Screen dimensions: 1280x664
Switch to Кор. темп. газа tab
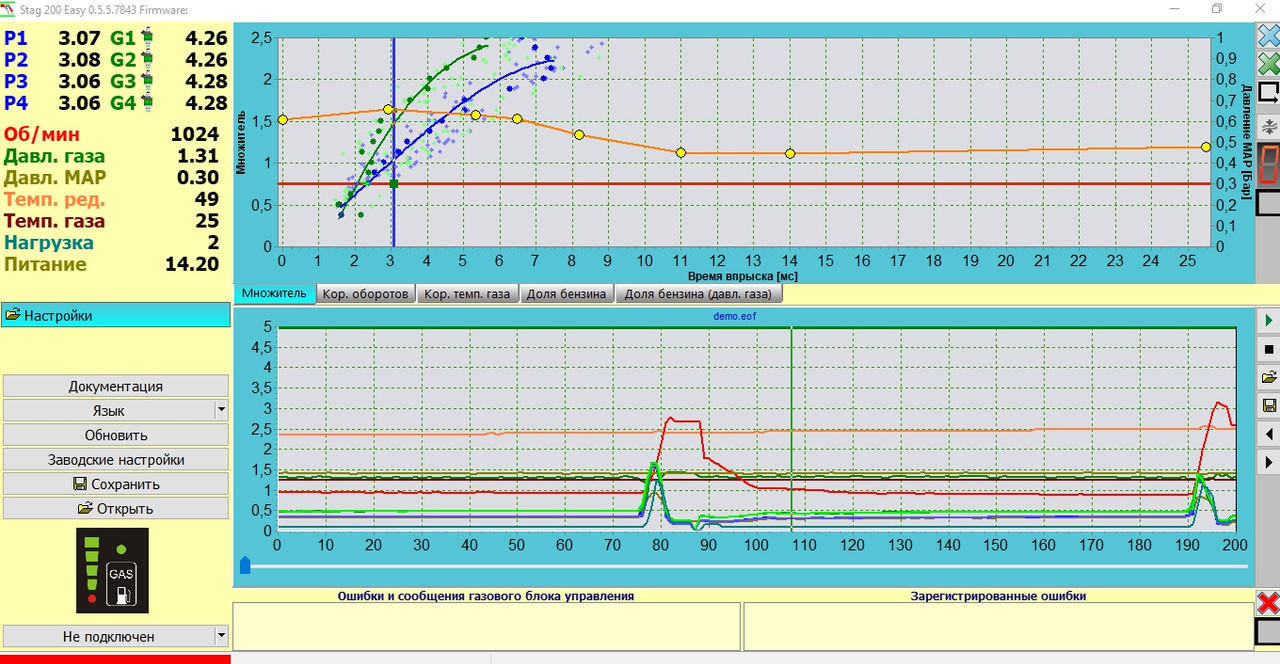[x=466, y=295]
